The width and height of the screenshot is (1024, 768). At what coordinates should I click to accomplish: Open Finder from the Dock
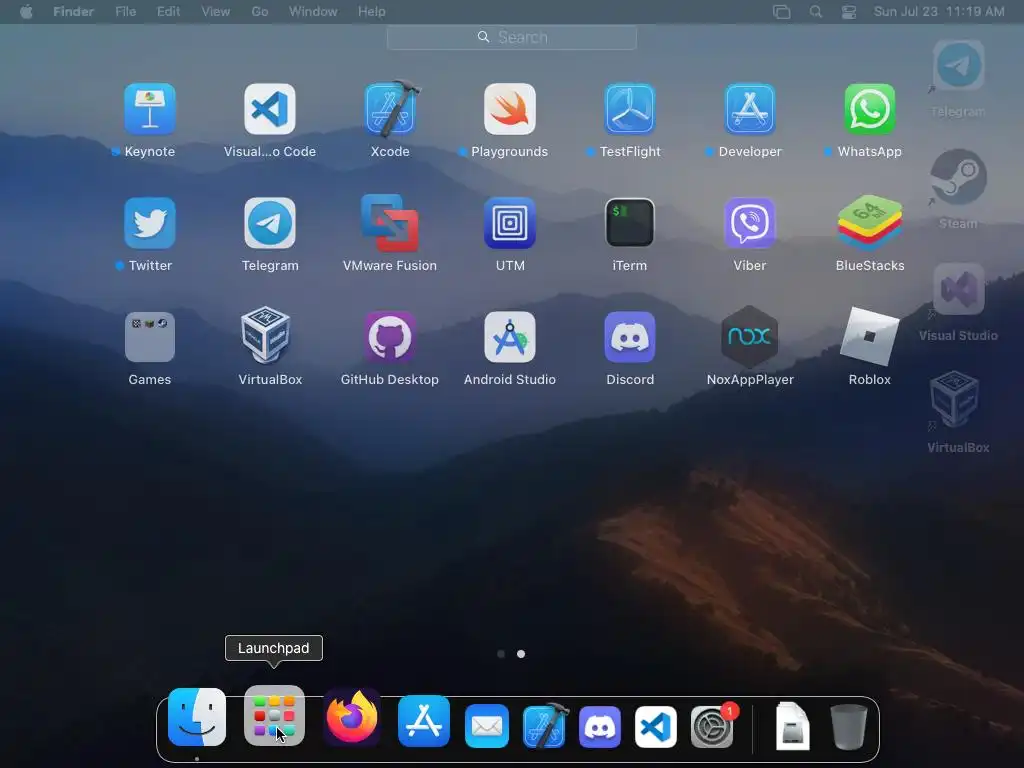(x=197, y=717)
